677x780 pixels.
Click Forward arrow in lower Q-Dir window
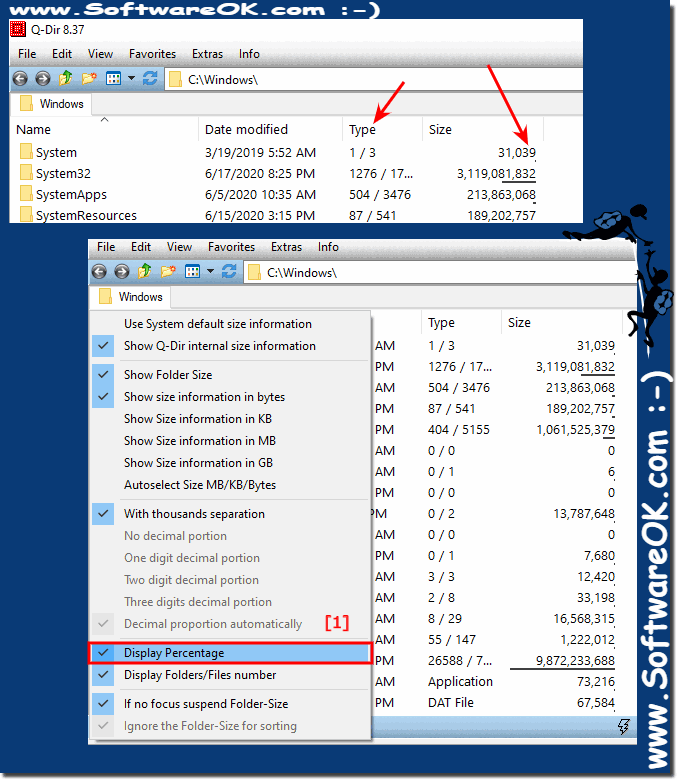(x=122, y=272)
